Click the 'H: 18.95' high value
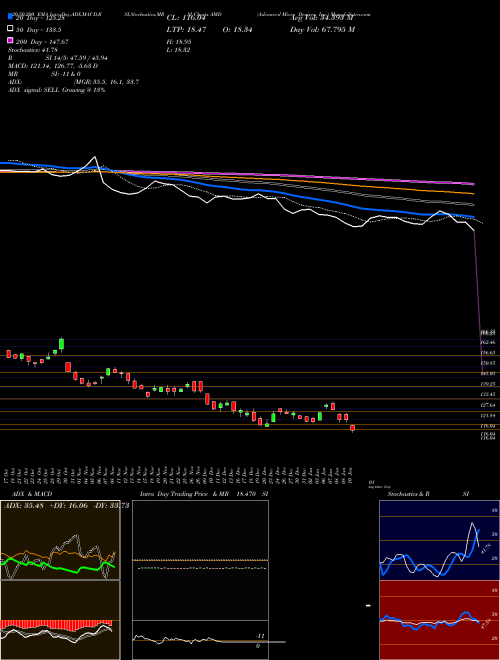 [178, 42]
